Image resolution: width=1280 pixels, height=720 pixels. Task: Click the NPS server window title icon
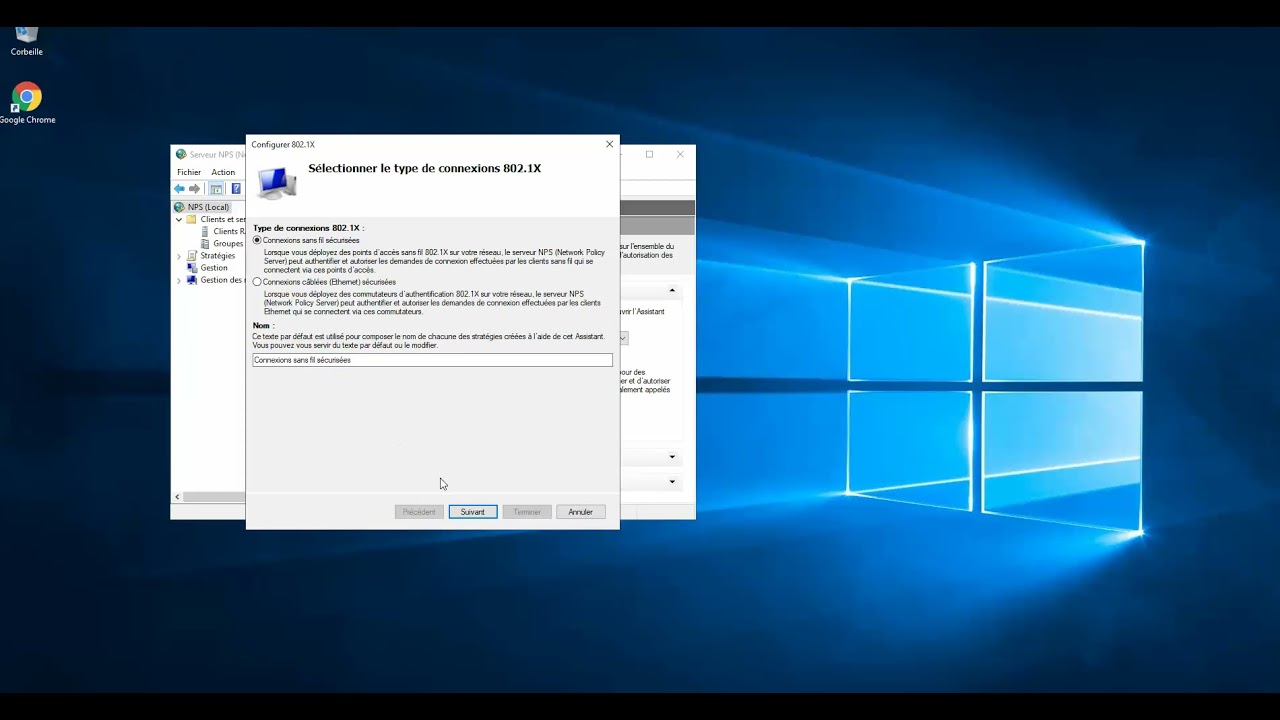pyautogui.click(x=181, y=155)
